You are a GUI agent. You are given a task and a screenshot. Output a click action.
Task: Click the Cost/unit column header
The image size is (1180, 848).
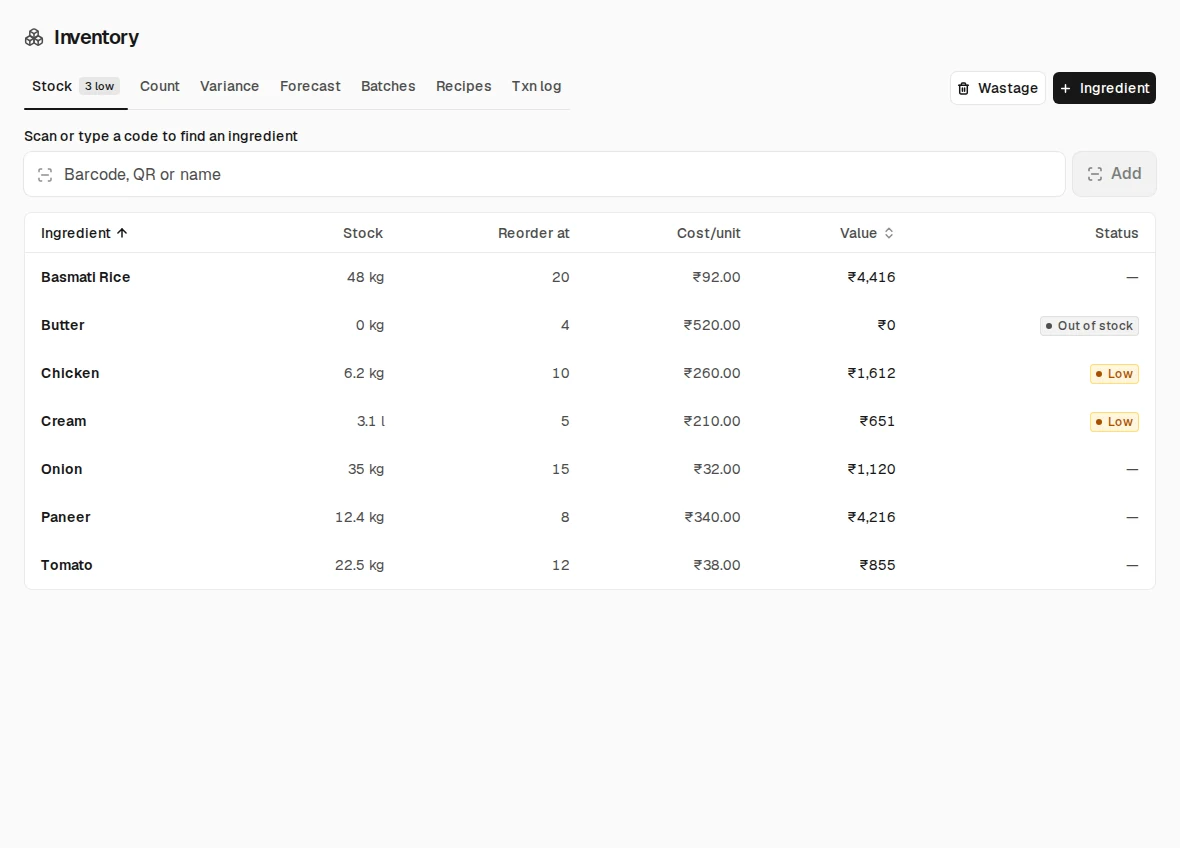click(x=708, y=233)
